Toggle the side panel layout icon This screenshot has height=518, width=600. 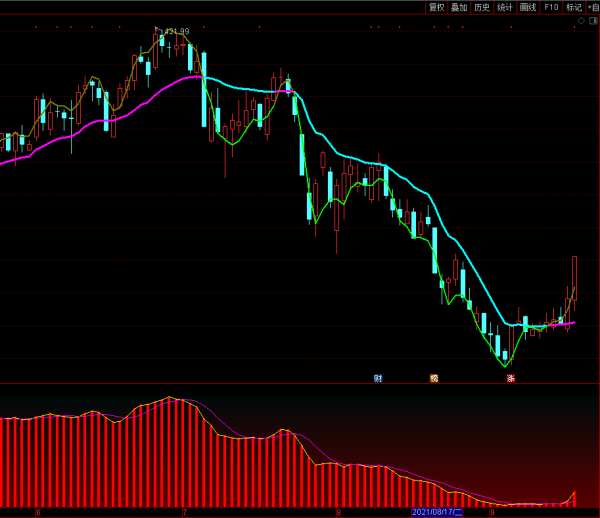[593, 20]
